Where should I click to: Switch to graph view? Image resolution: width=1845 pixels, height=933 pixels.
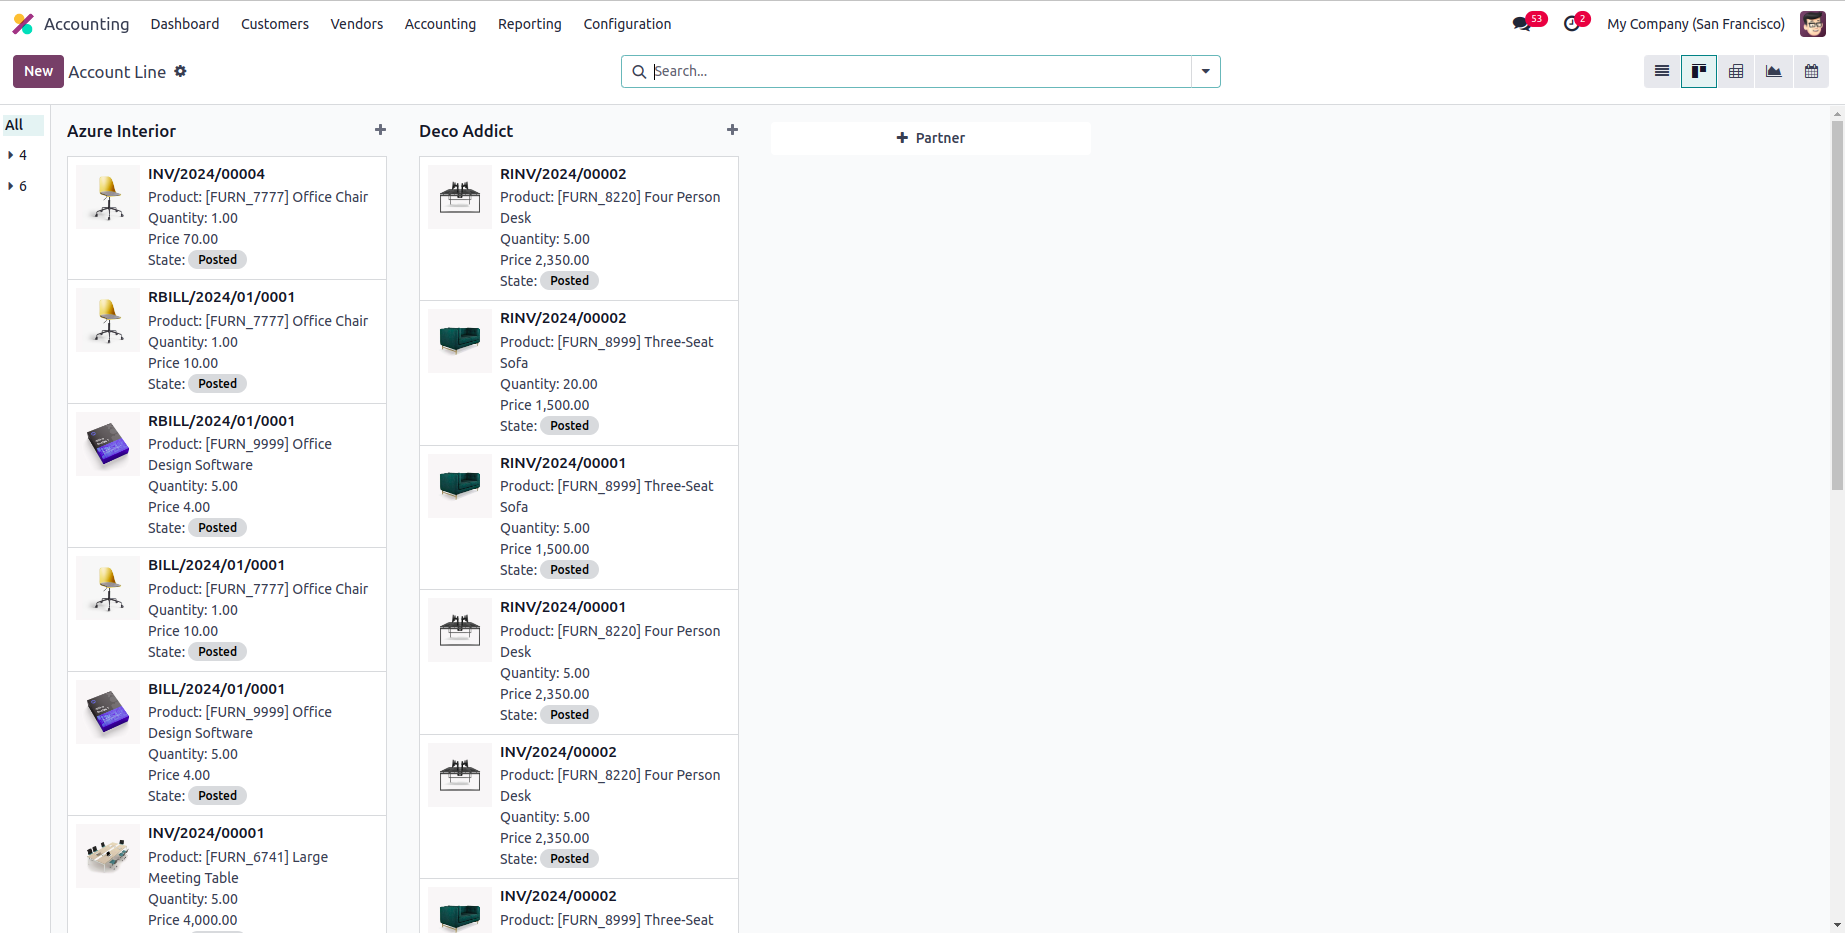[1774, 71]
